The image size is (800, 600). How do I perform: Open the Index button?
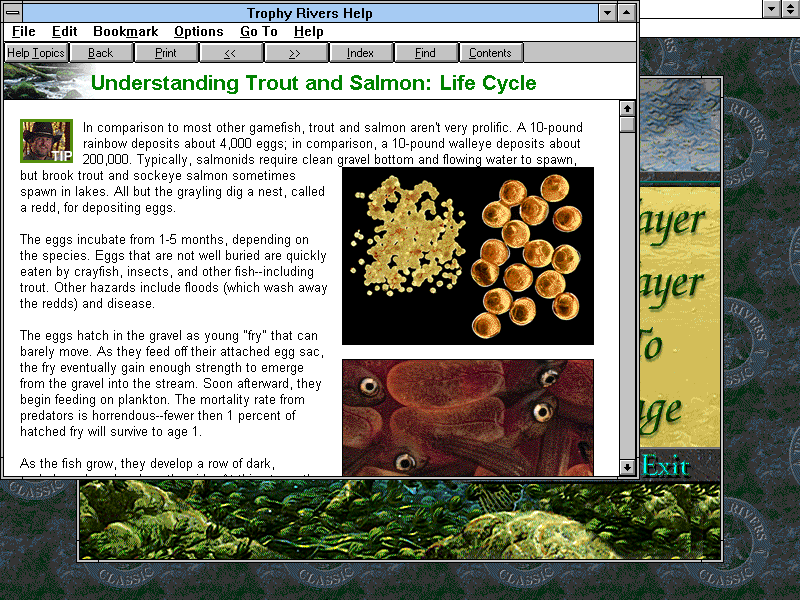[x=360, y=53]
